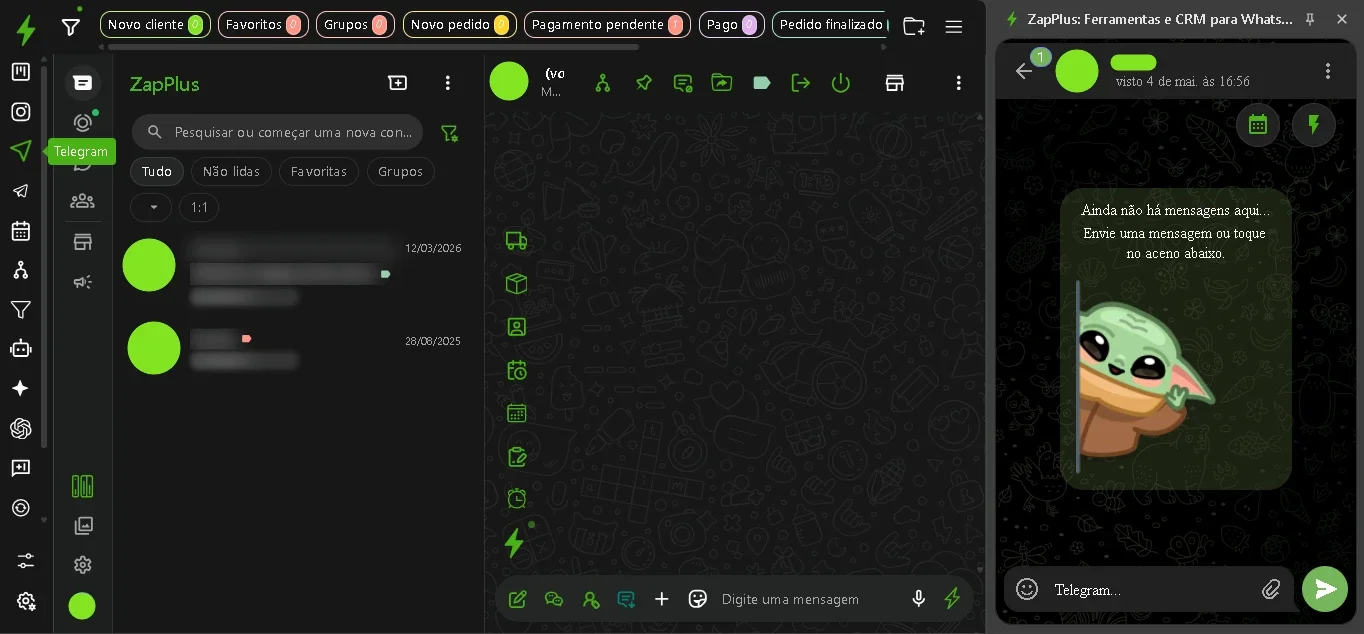The image size is (1364, 634).
Task: Expand the dropdown arrow chip beside 1:1
Action: click(x=151, y=208)
